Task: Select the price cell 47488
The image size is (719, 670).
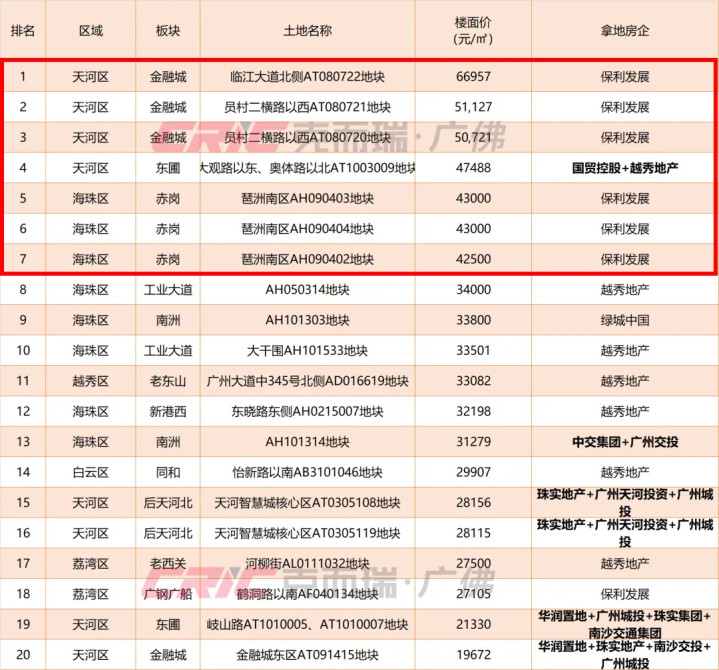Action: [473, 168]
